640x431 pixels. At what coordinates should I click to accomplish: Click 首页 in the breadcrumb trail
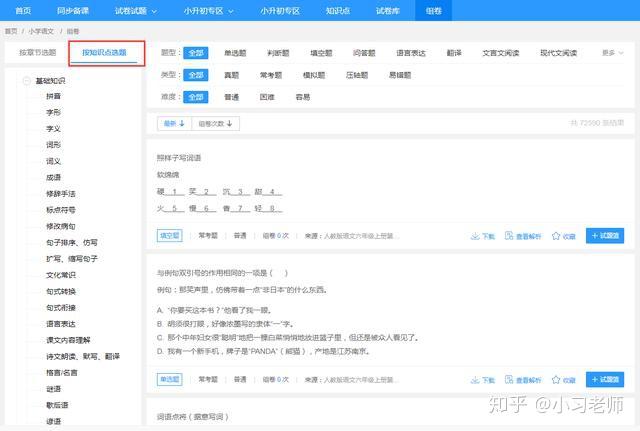pos(11,31)
